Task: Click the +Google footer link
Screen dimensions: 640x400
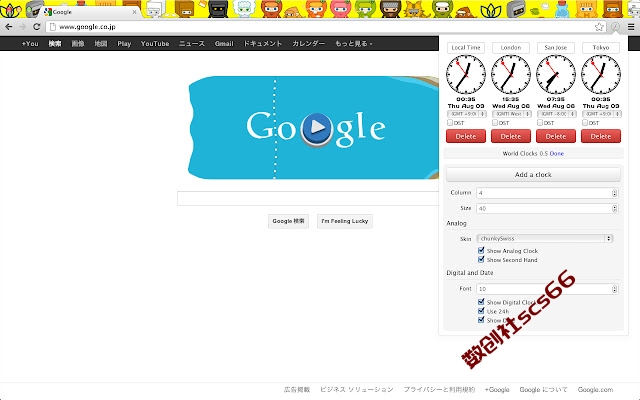Action: coord(497,389)
